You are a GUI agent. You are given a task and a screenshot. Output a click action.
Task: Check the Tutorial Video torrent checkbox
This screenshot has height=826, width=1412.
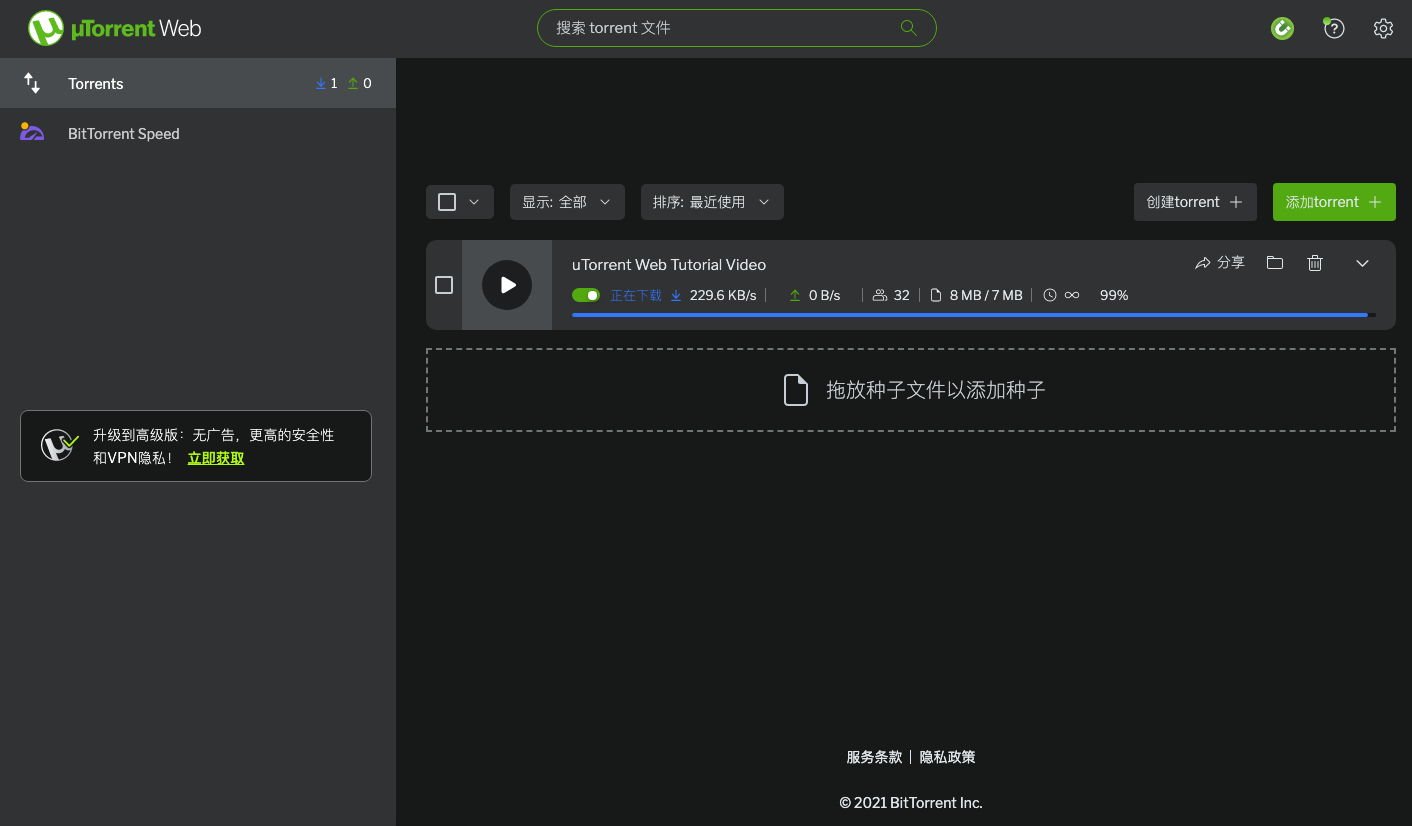coord(444,285)
